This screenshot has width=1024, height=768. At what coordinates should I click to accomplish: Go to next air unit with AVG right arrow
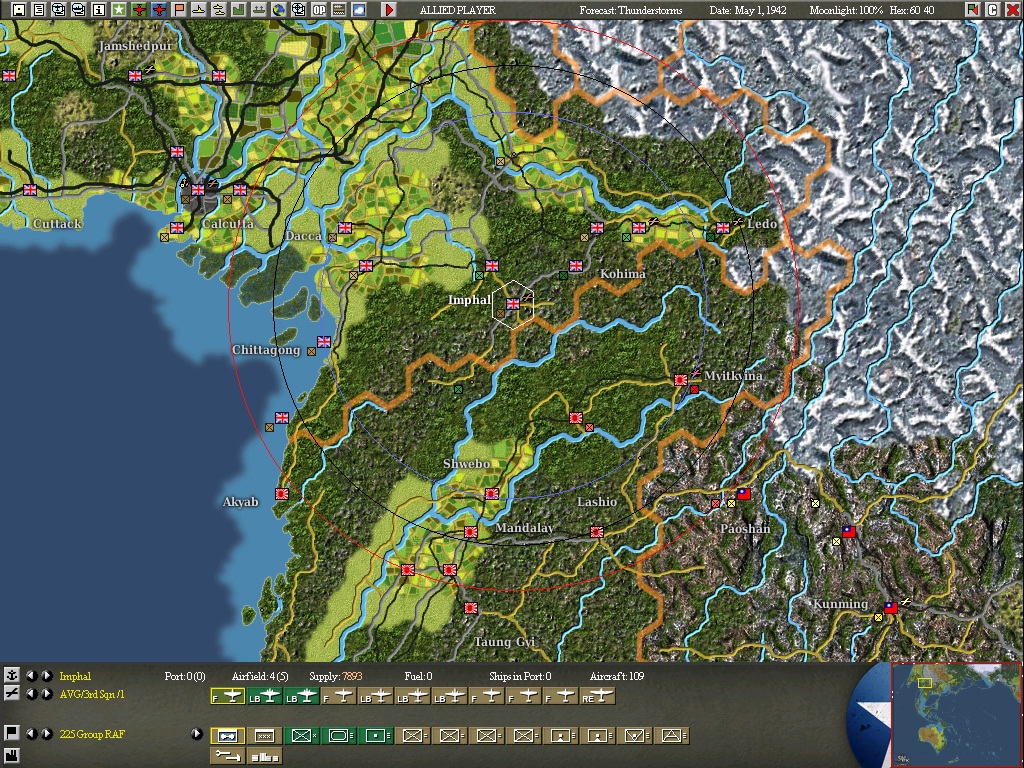(x=46, y=694)
